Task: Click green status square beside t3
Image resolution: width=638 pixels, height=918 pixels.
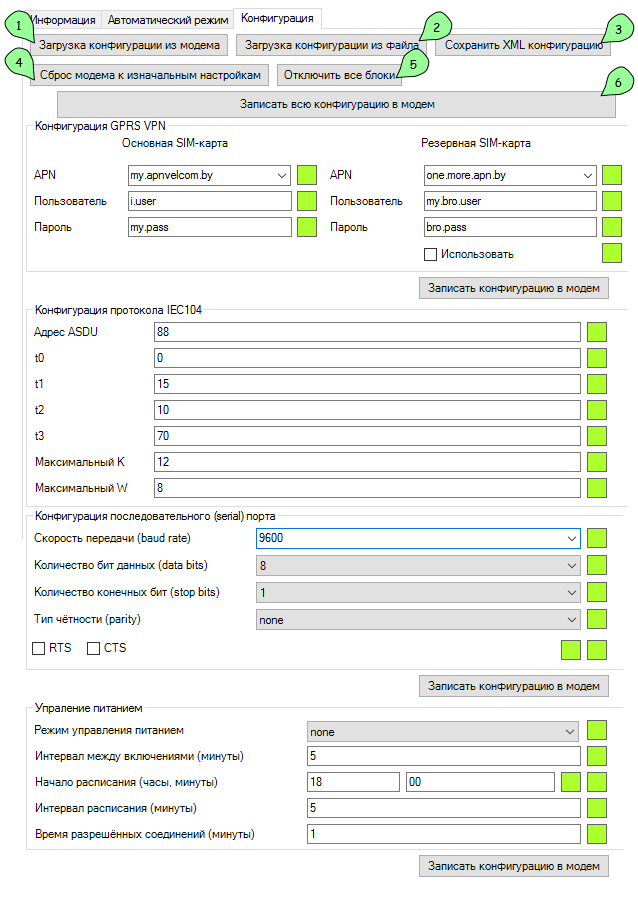Action: pyautogui.click(x=597, y=436)
